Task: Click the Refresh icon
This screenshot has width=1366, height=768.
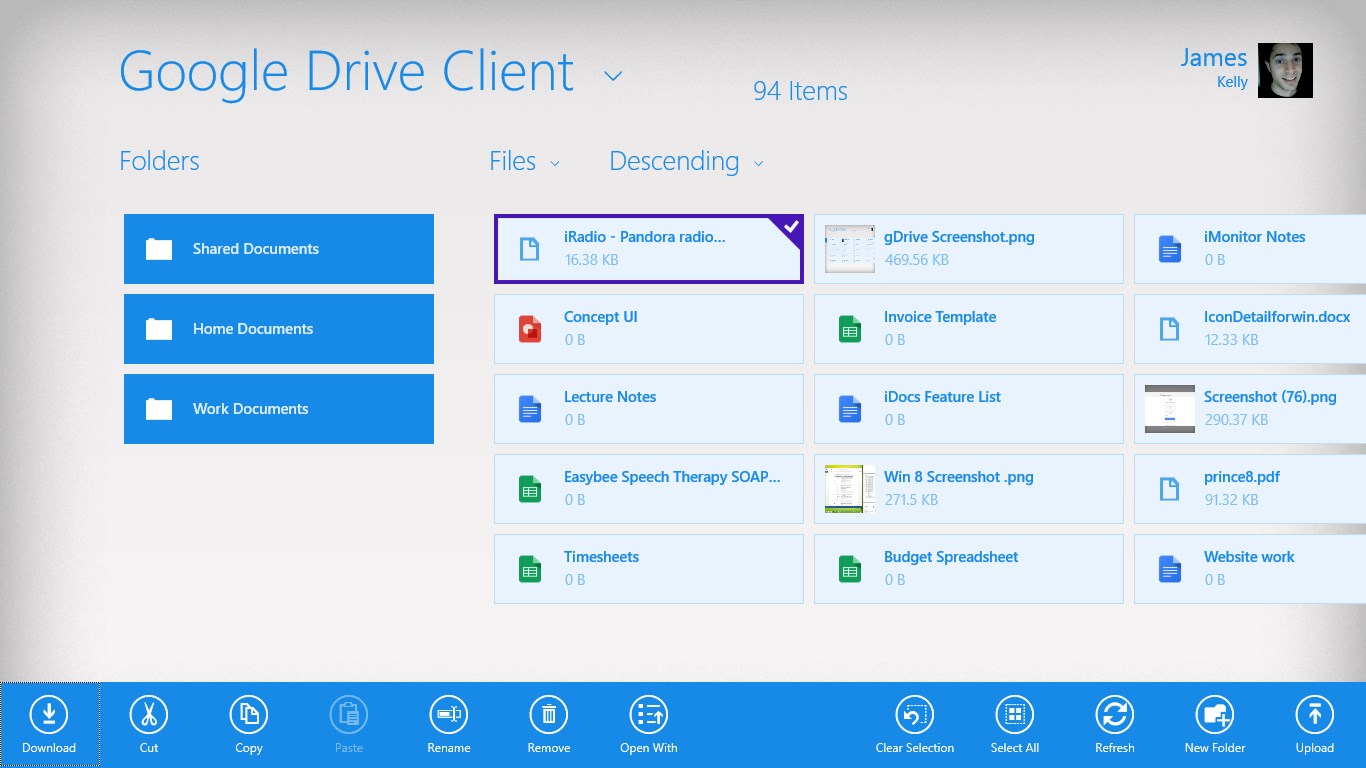Action: coord(1115,715)
